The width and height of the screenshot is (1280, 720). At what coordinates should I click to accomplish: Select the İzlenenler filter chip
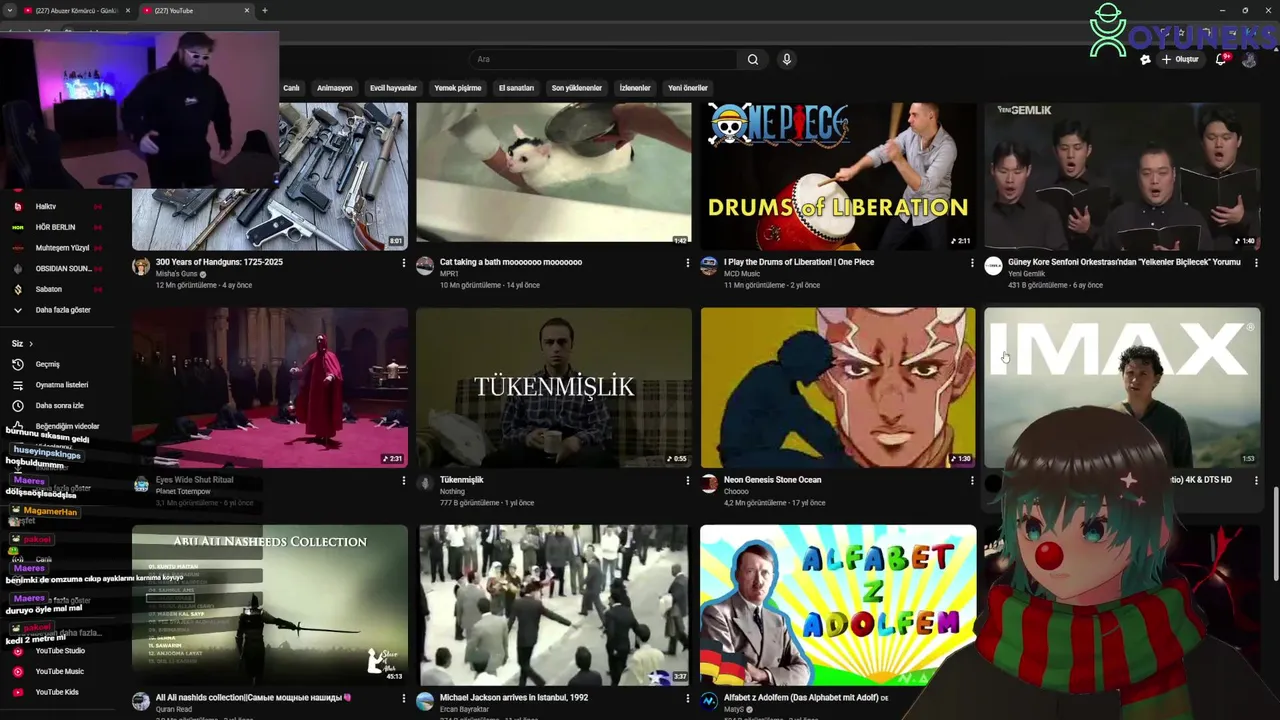click(x=635, y=88)
